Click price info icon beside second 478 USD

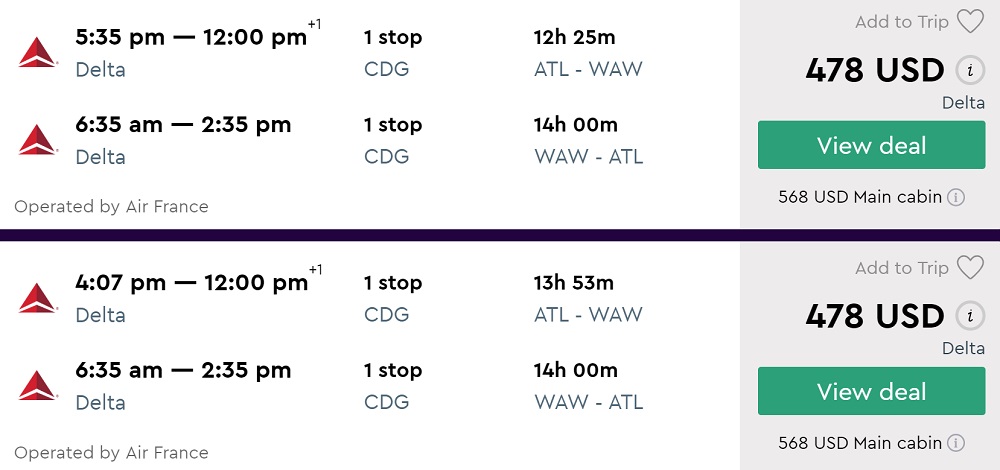pos(967,317)
